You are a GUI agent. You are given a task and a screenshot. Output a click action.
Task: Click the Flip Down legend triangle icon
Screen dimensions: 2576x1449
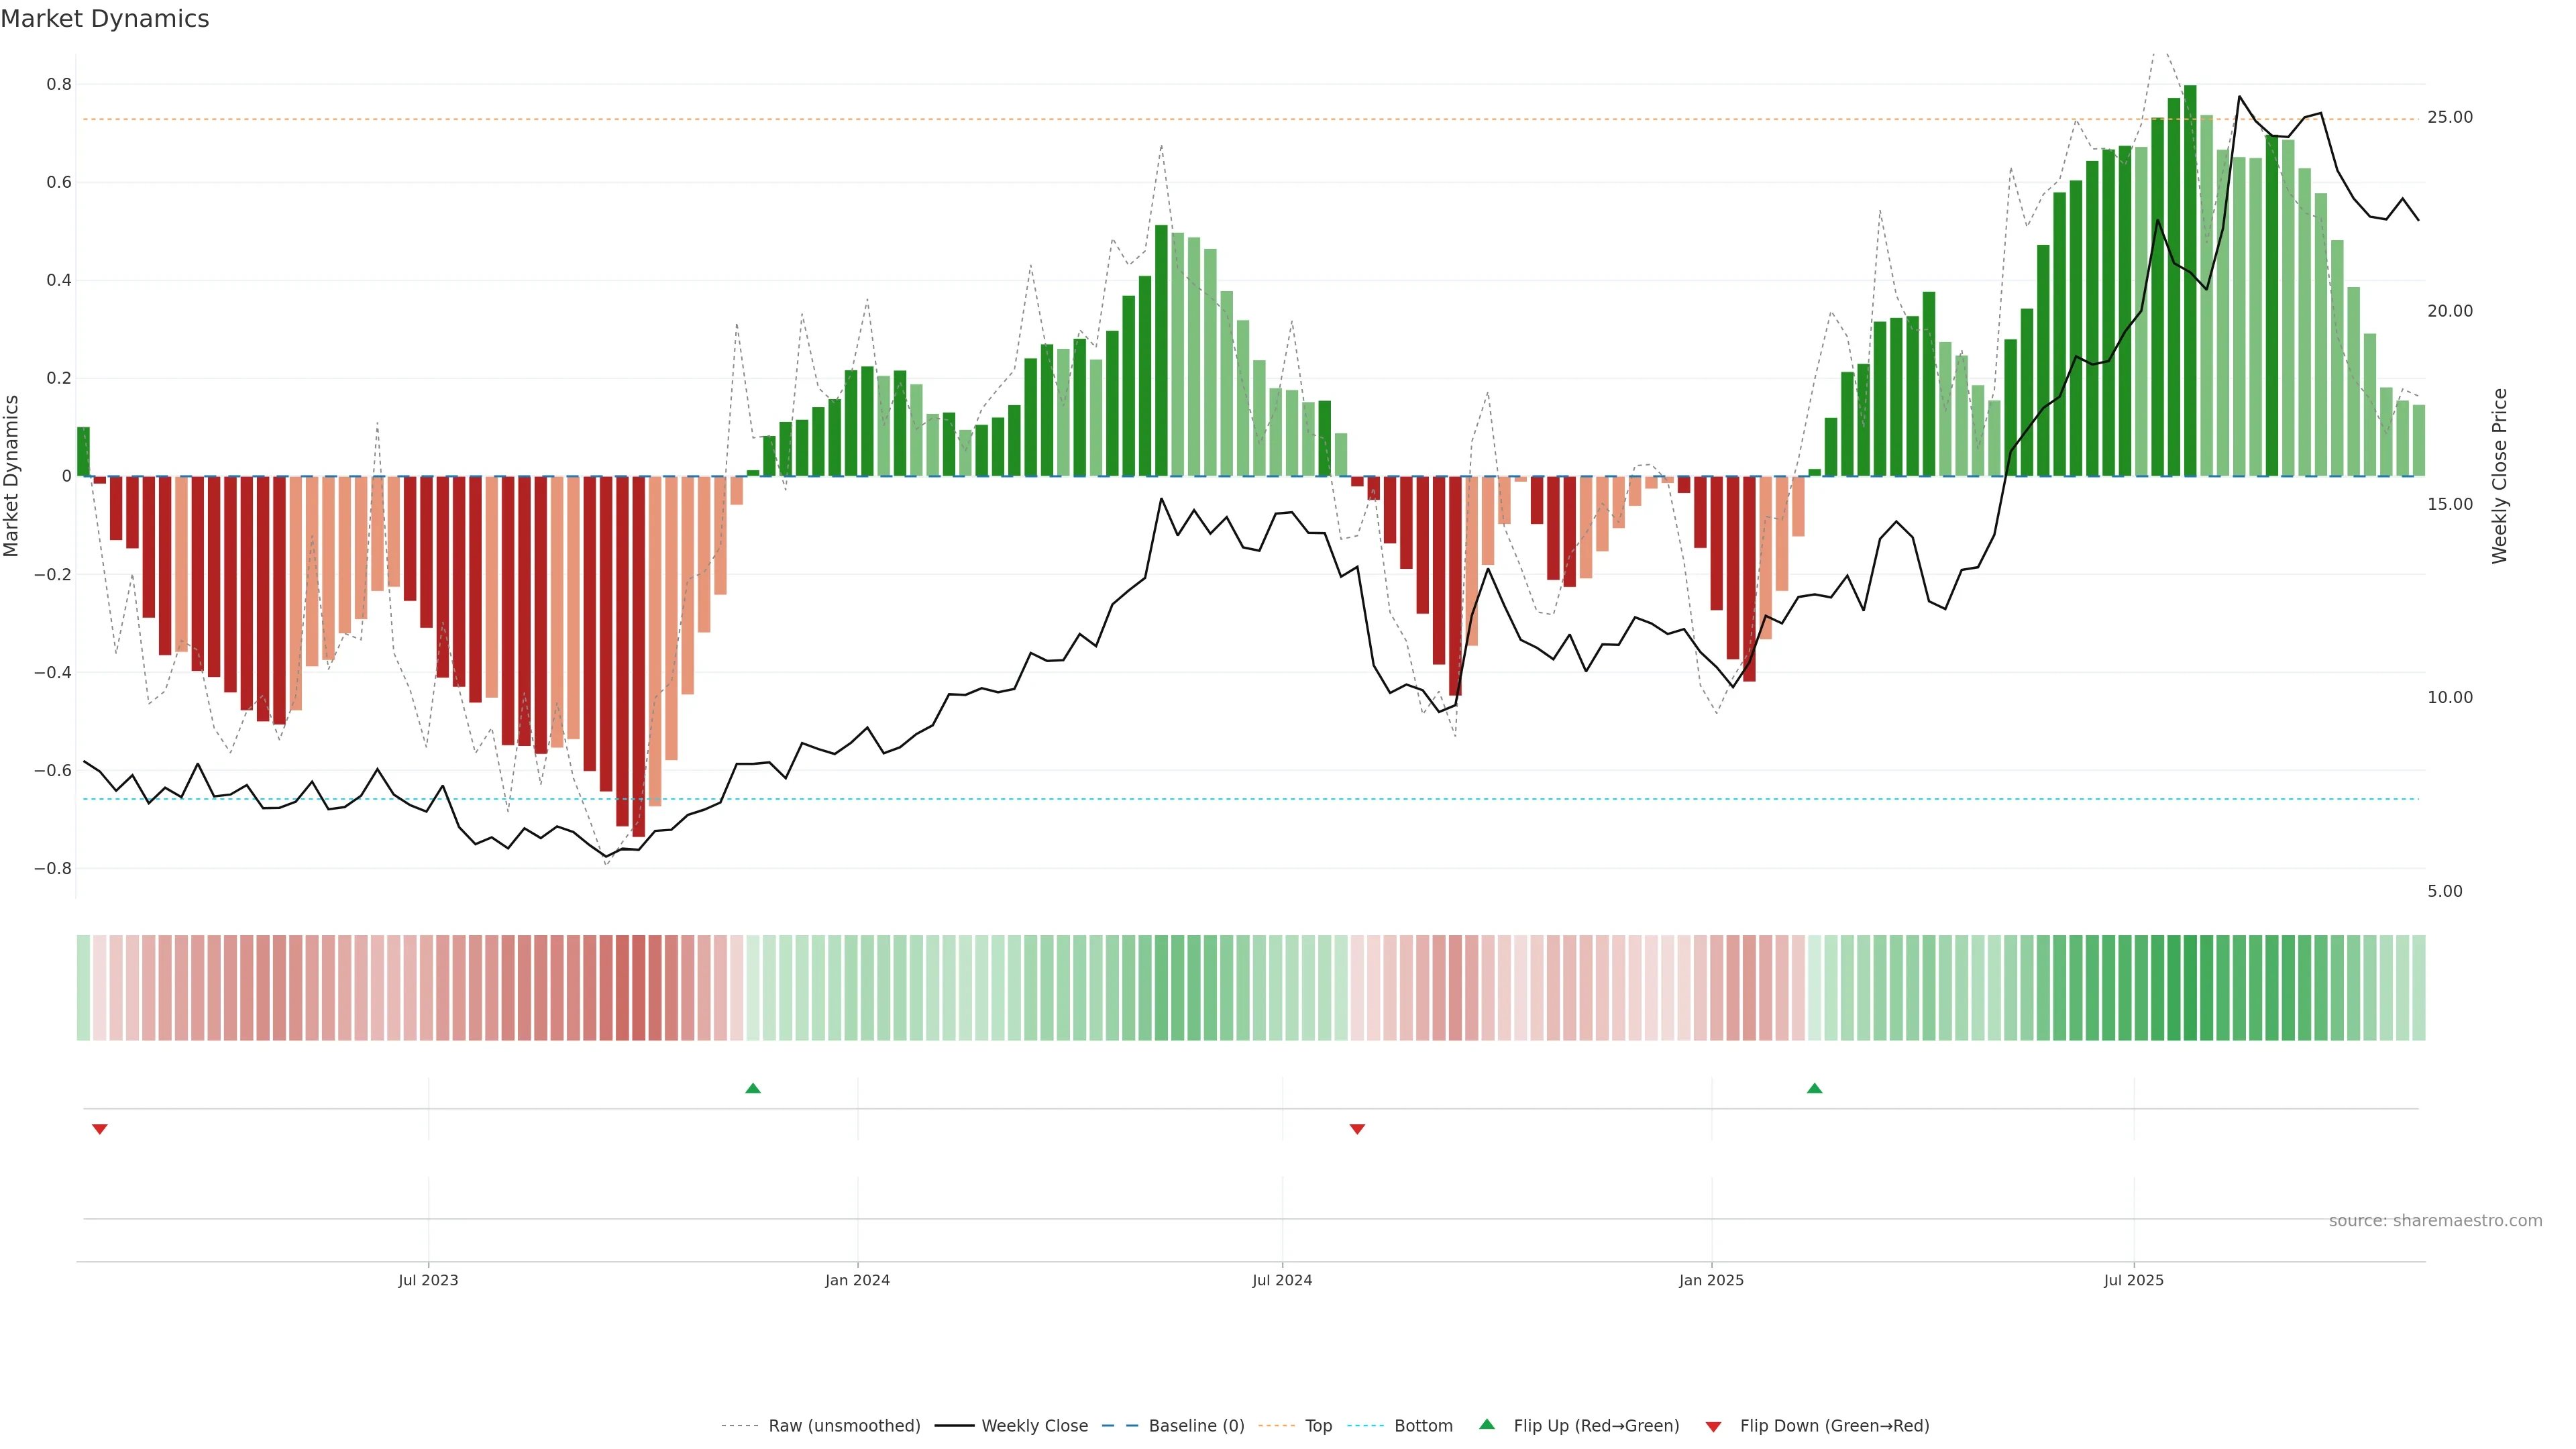point(1713,1427)
